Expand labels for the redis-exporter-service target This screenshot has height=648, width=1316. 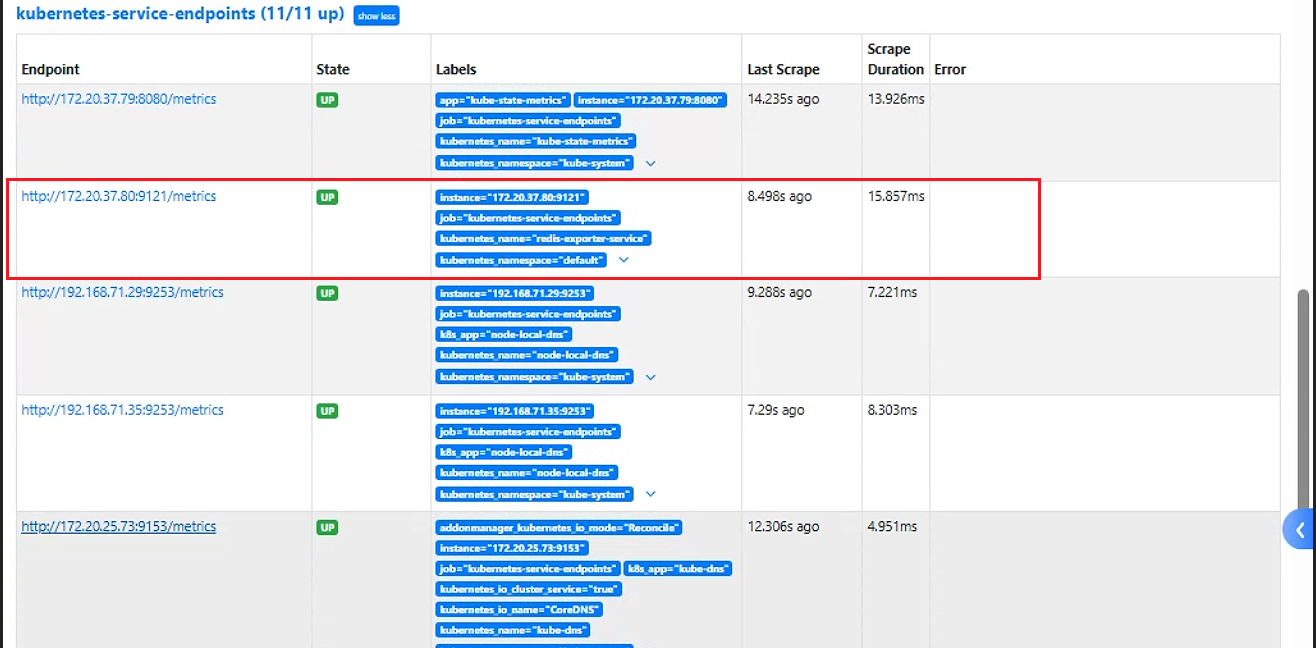[x=624, y=260]
